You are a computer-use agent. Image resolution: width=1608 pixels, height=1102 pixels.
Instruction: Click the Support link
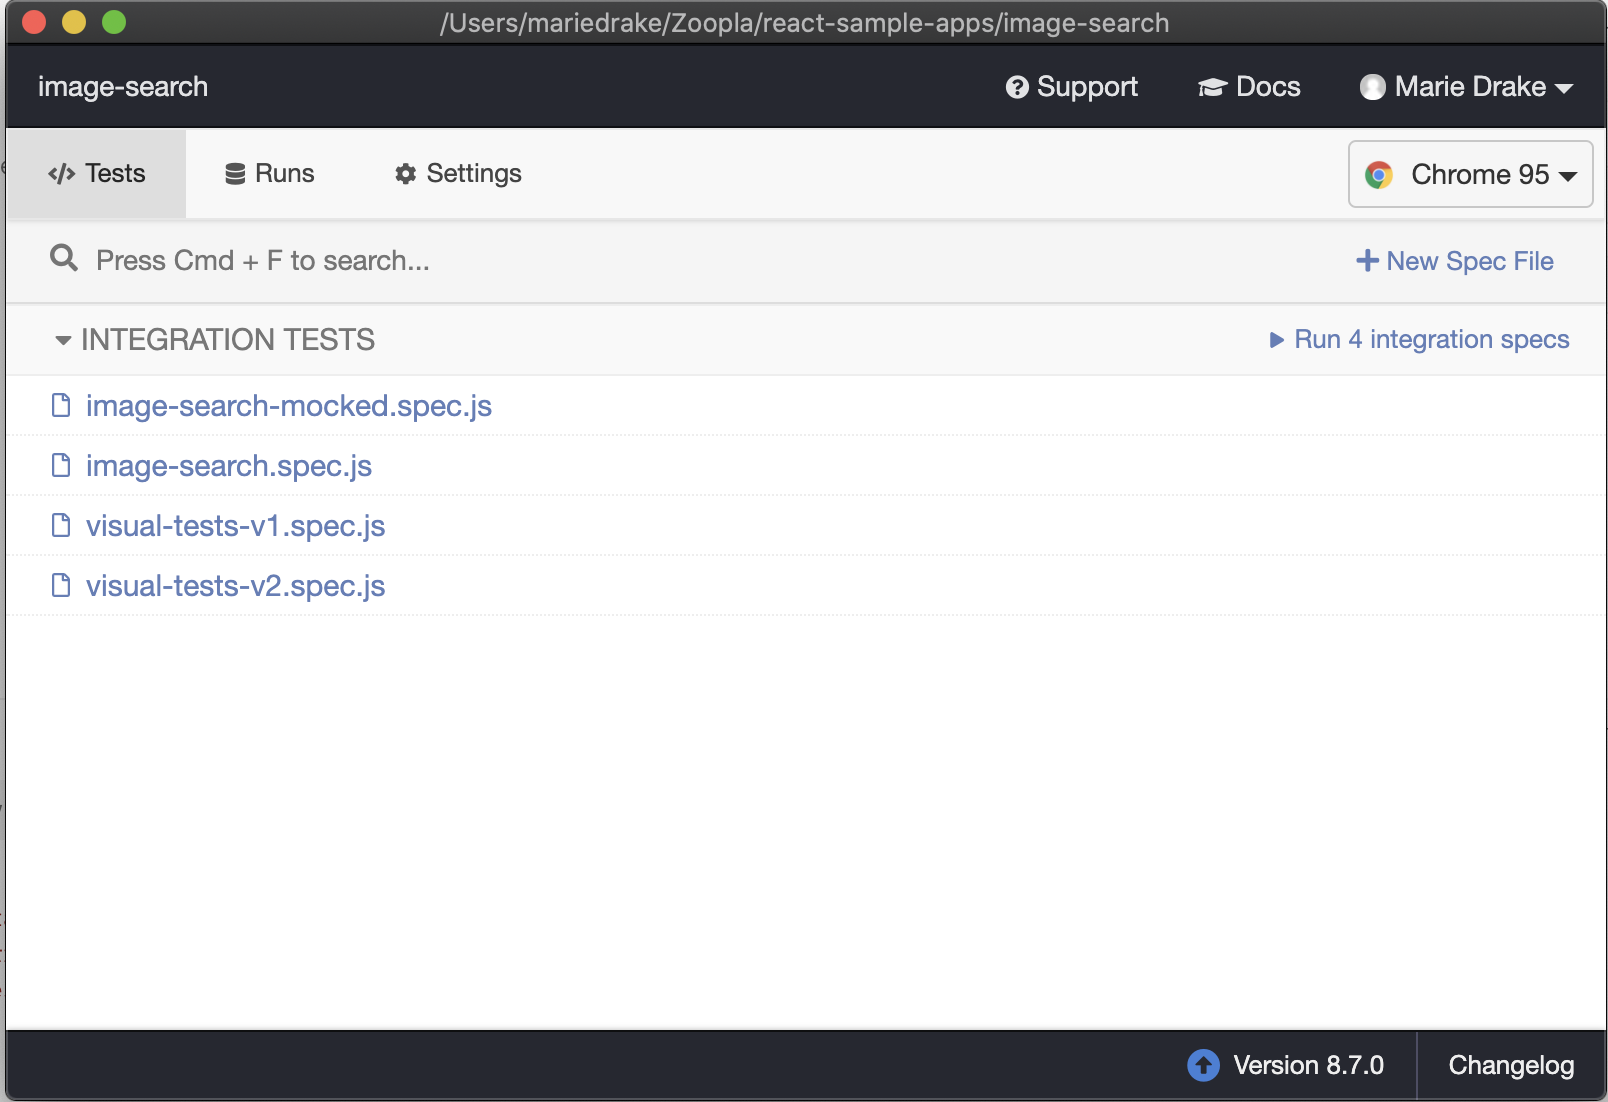pos(1071,87)
